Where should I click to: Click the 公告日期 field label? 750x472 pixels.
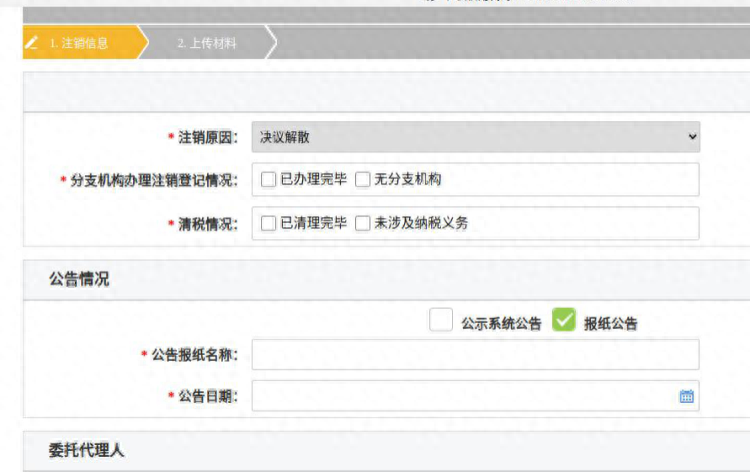[x=207, y=397]
